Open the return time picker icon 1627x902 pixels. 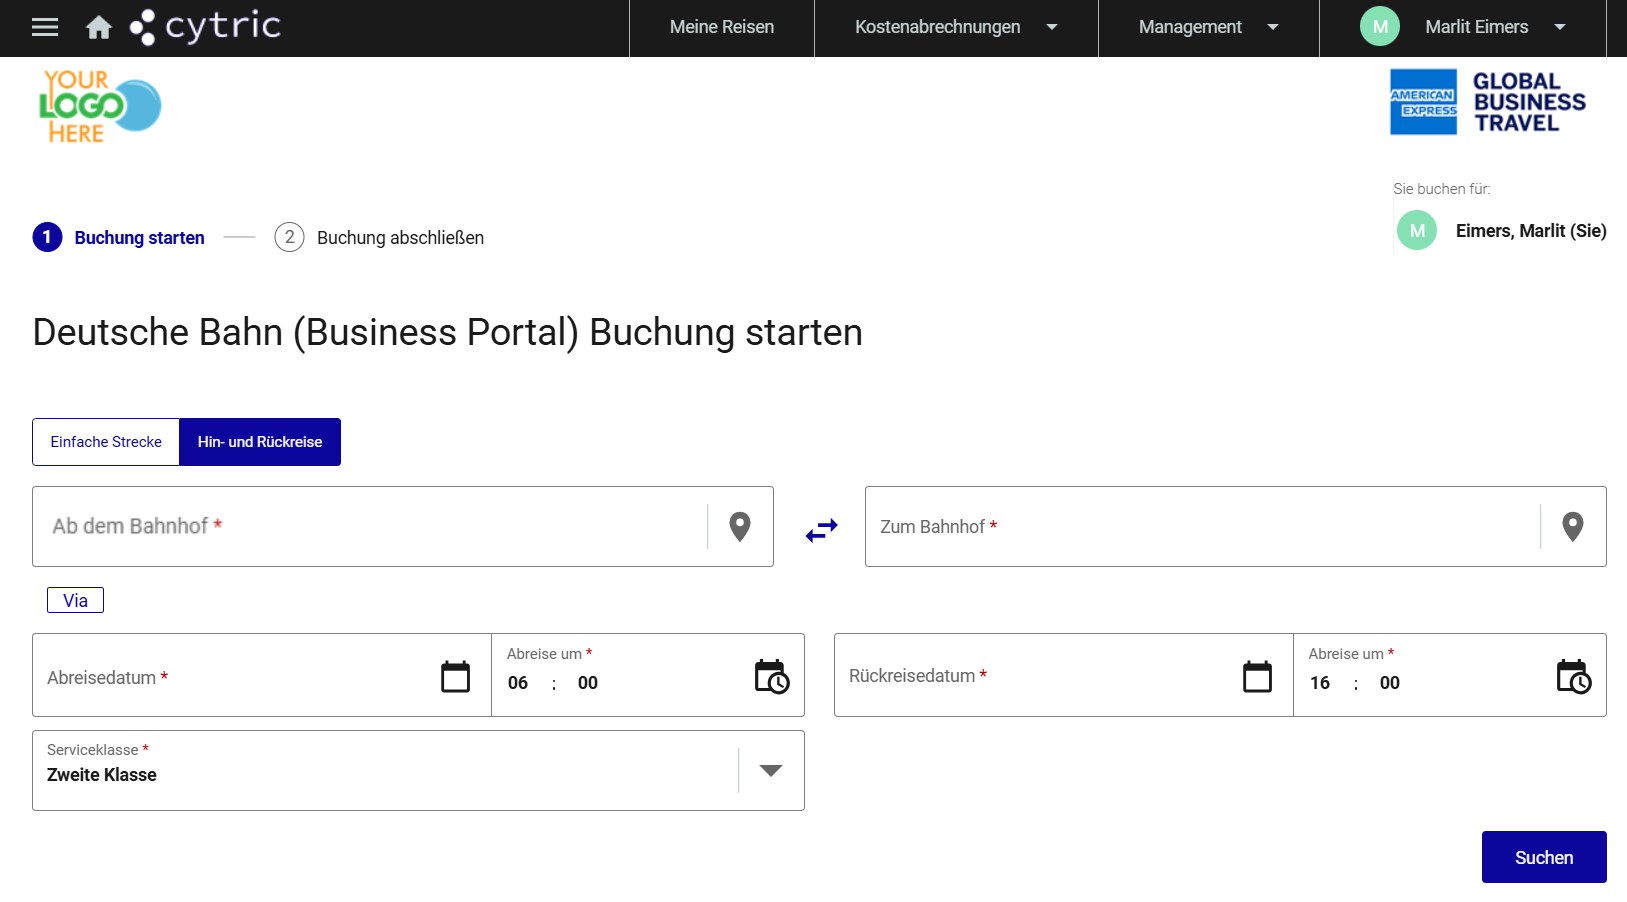tap(1574, 677)
